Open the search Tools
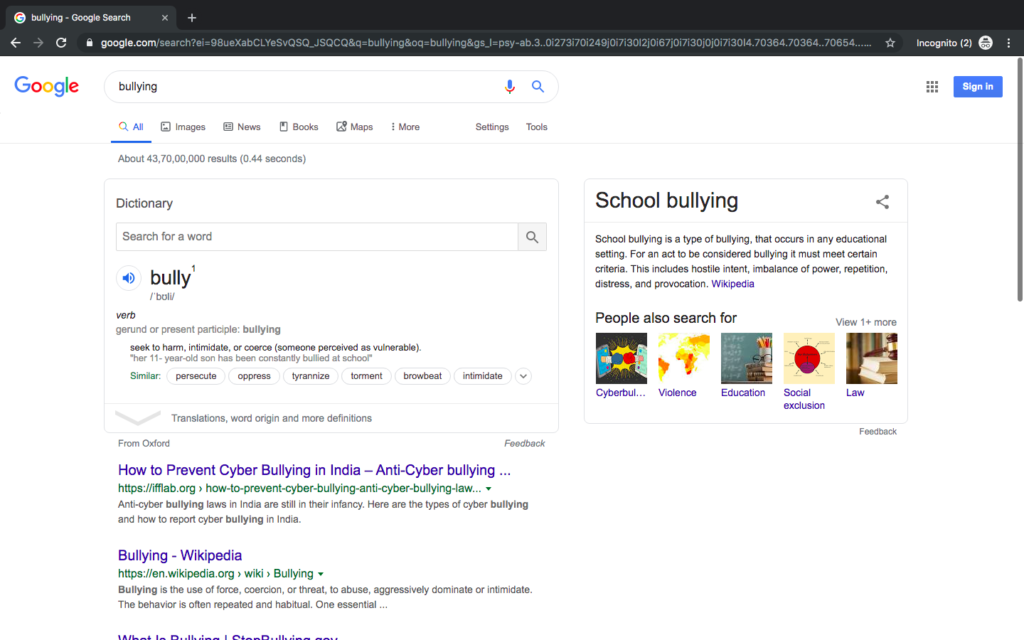 [x=536, y=127]
